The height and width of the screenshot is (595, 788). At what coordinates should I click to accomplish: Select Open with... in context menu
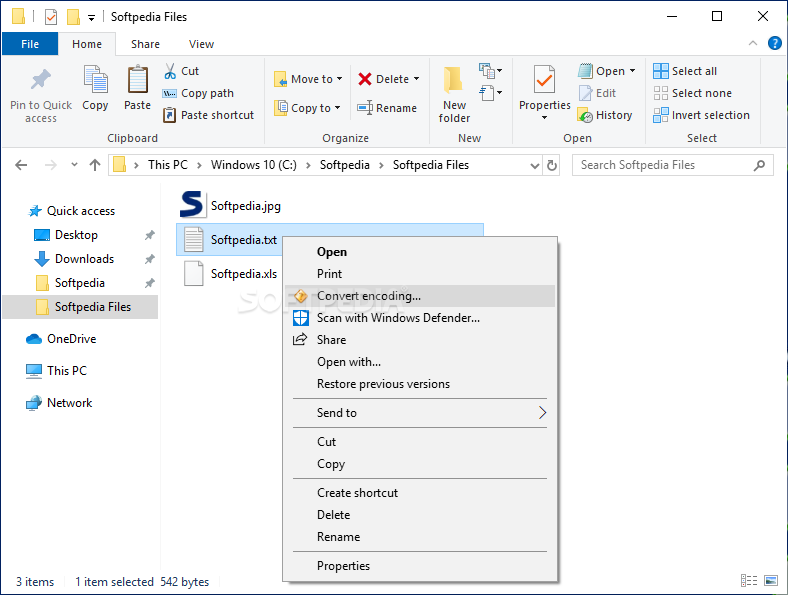click(x=420, y=362)
